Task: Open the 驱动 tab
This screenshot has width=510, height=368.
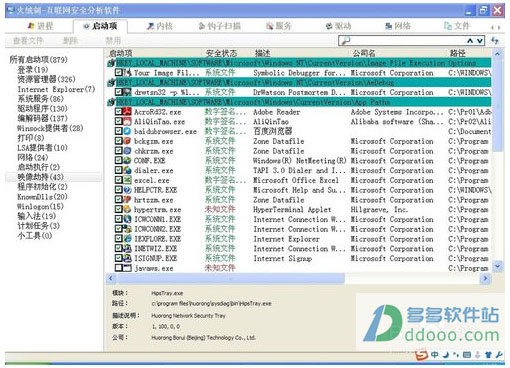Action: (338, 26)
